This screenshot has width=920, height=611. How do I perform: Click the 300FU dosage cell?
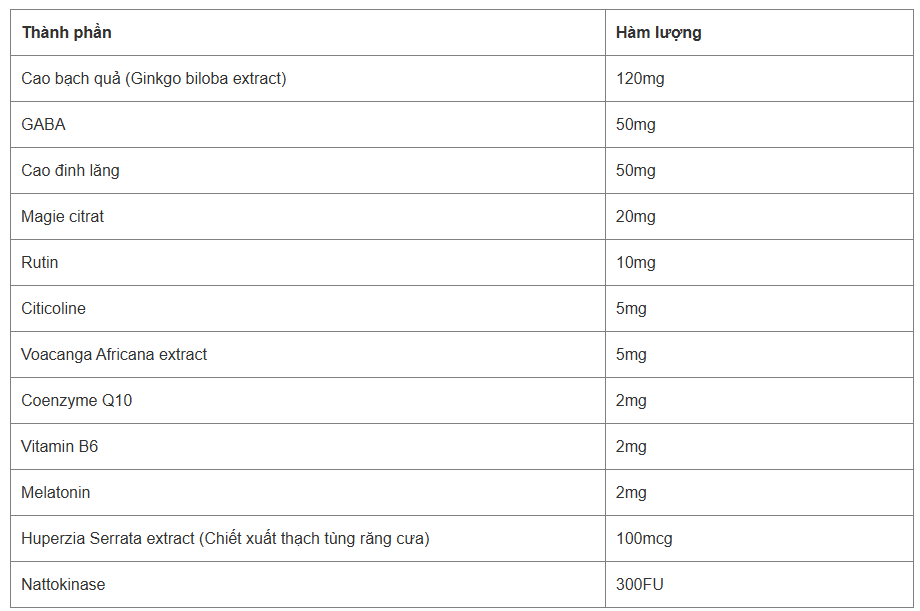point(640,585)
